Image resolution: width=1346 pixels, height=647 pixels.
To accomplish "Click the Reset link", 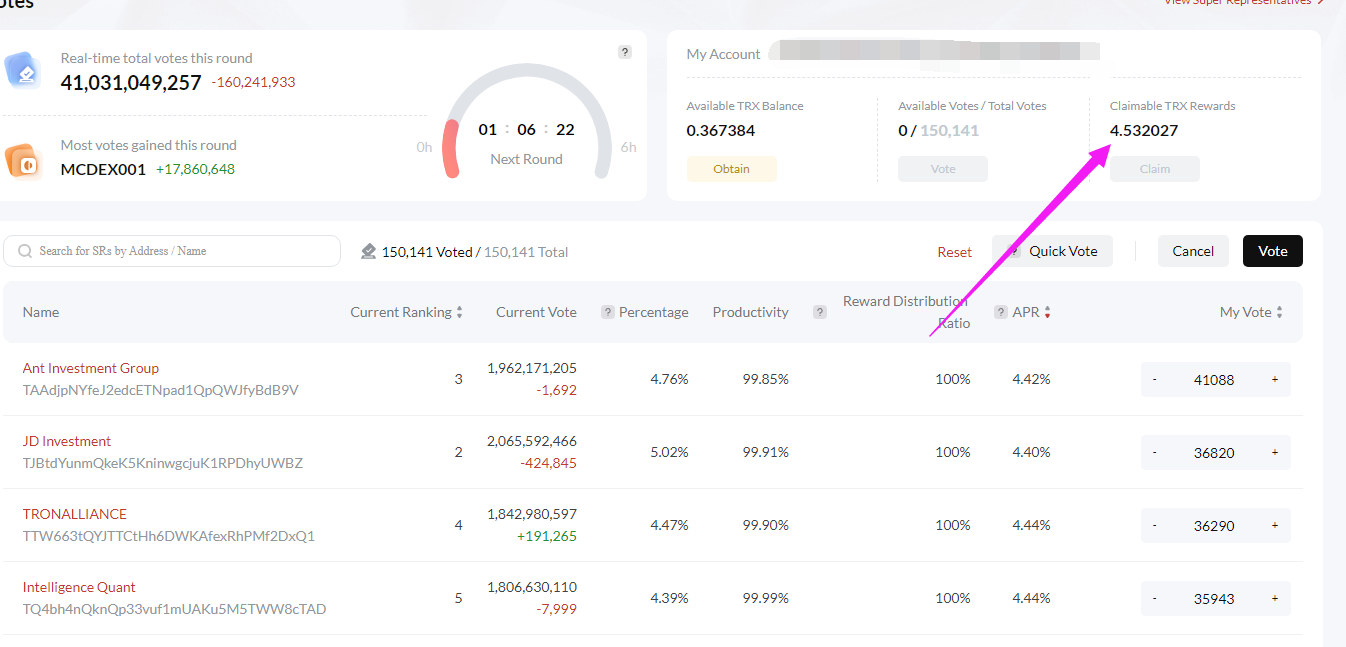I will click(955, 252).
